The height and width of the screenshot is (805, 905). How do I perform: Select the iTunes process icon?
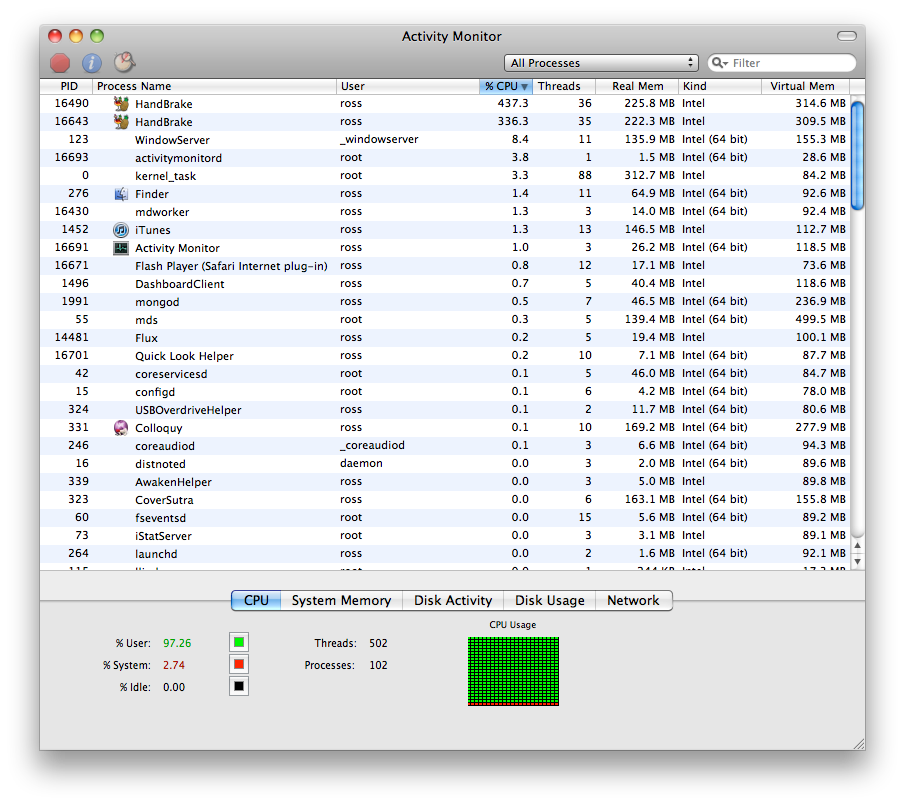pos(121,230)
